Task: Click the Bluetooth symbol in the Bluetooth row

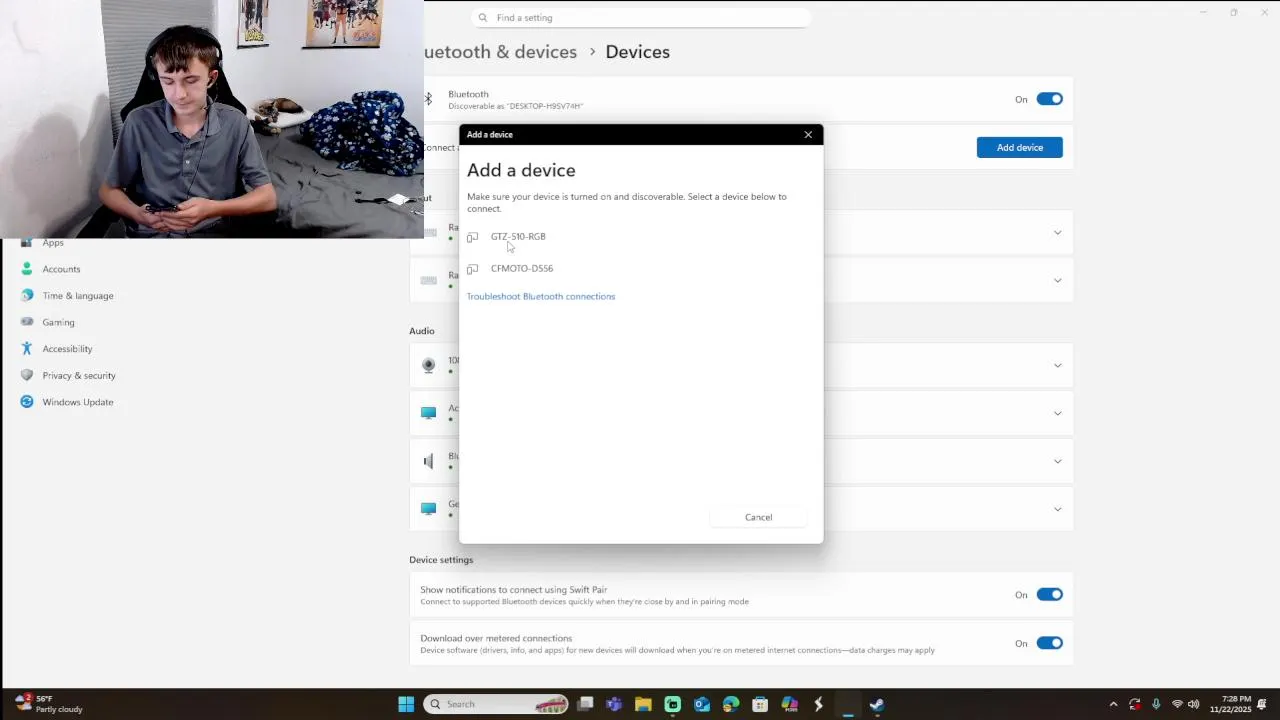Action: (x=428, y=99)
